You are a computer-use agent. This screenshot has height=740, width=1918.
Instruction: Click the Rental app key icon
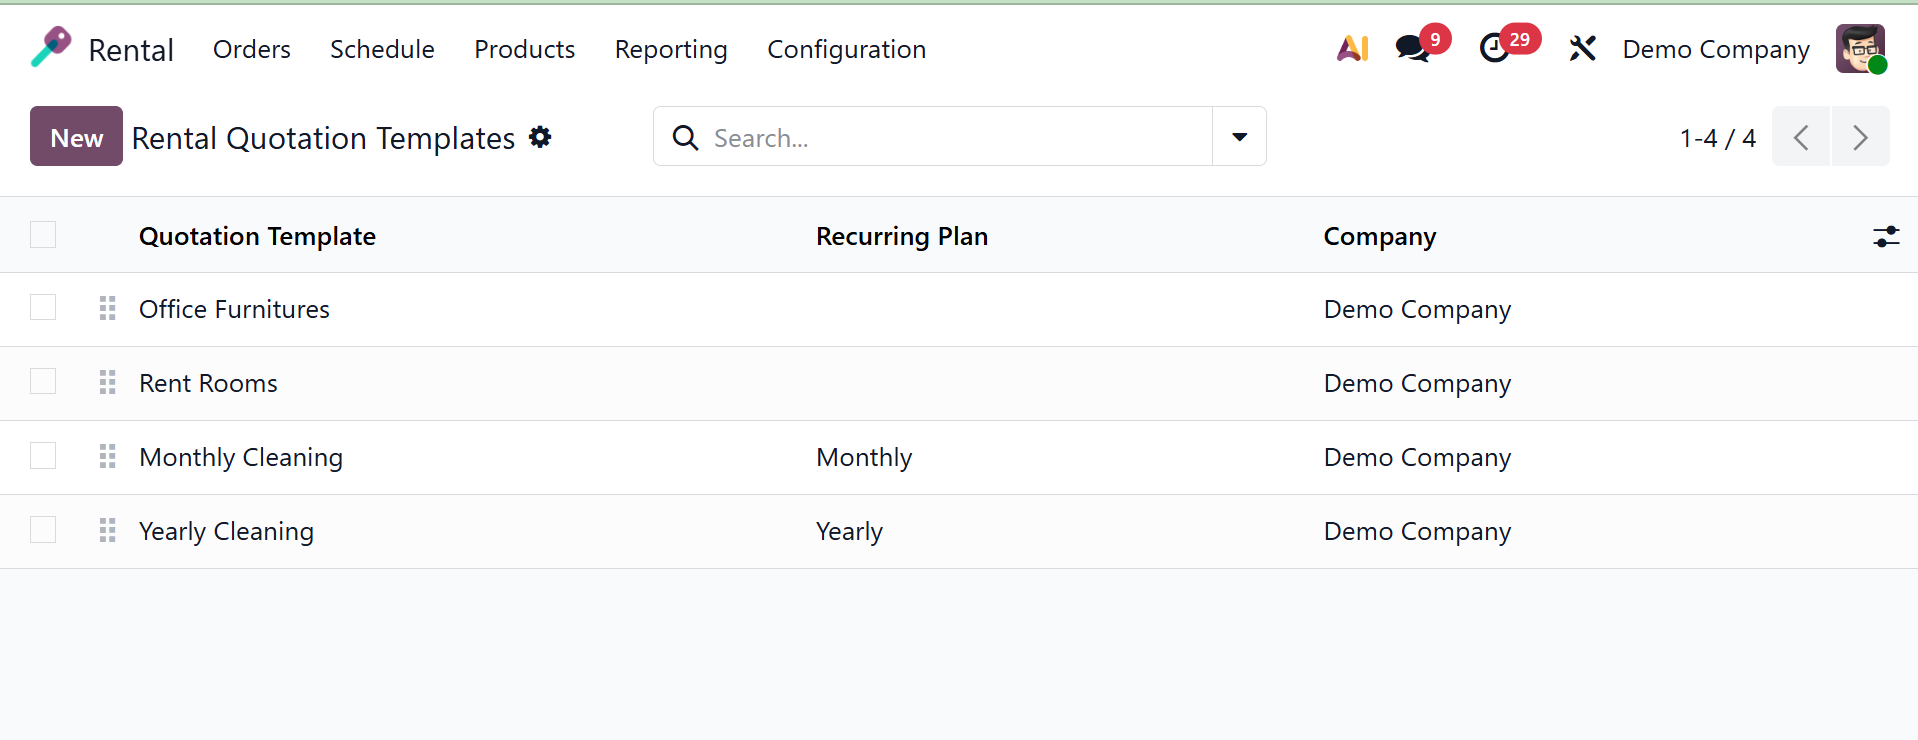[x=51, y=47]
